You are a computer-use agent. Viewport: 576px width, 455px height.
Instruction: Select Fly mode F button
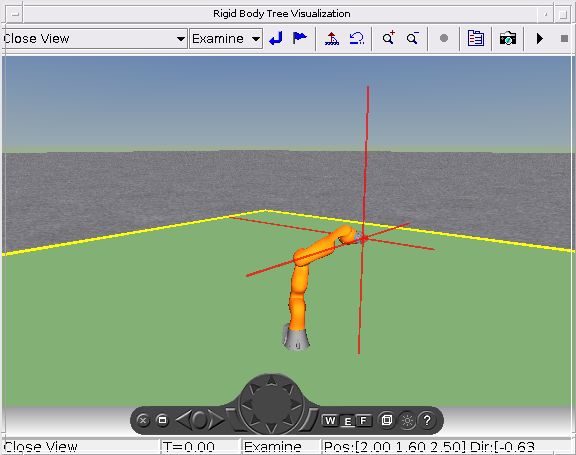click(363, 420)
